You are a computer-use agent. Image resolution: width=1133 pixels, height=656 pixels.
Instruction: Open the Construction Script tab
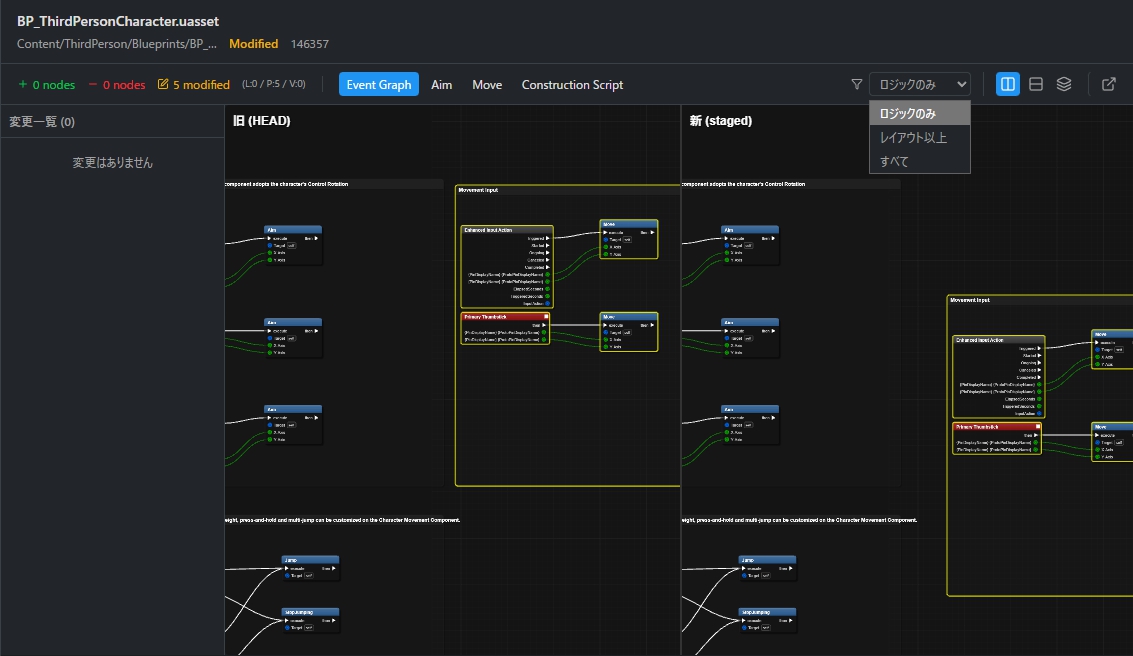point(572,85)
